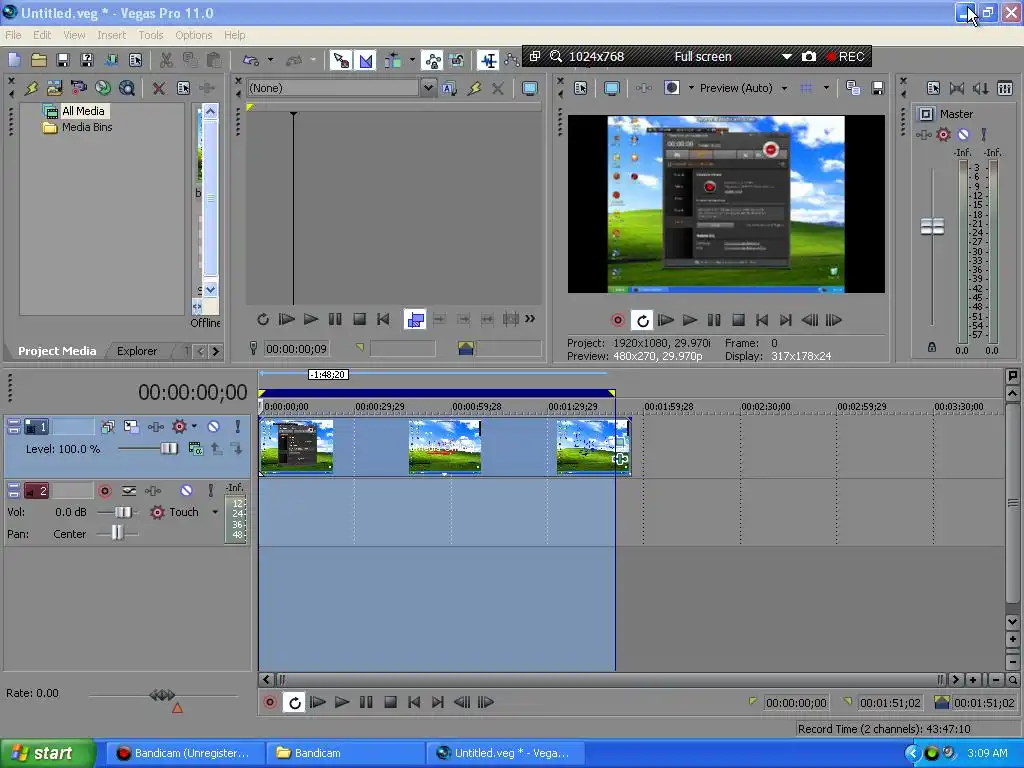Open the Insert menu
This screenshot has height=768, width=1024.
[x=112, y=35]
